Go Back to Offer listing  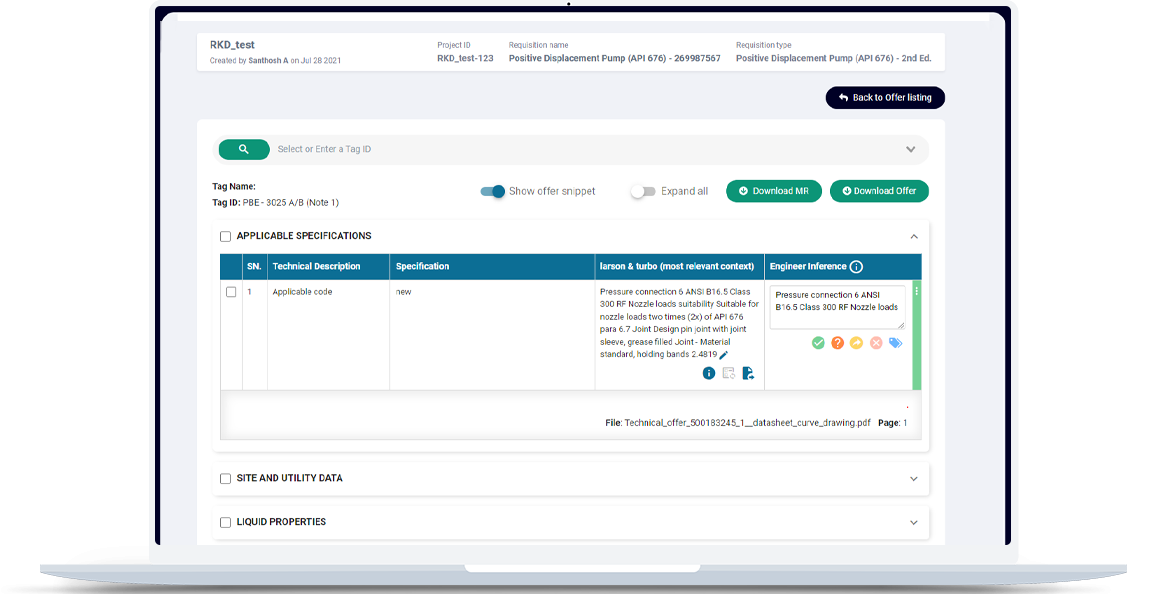click(x=884, y=97)
